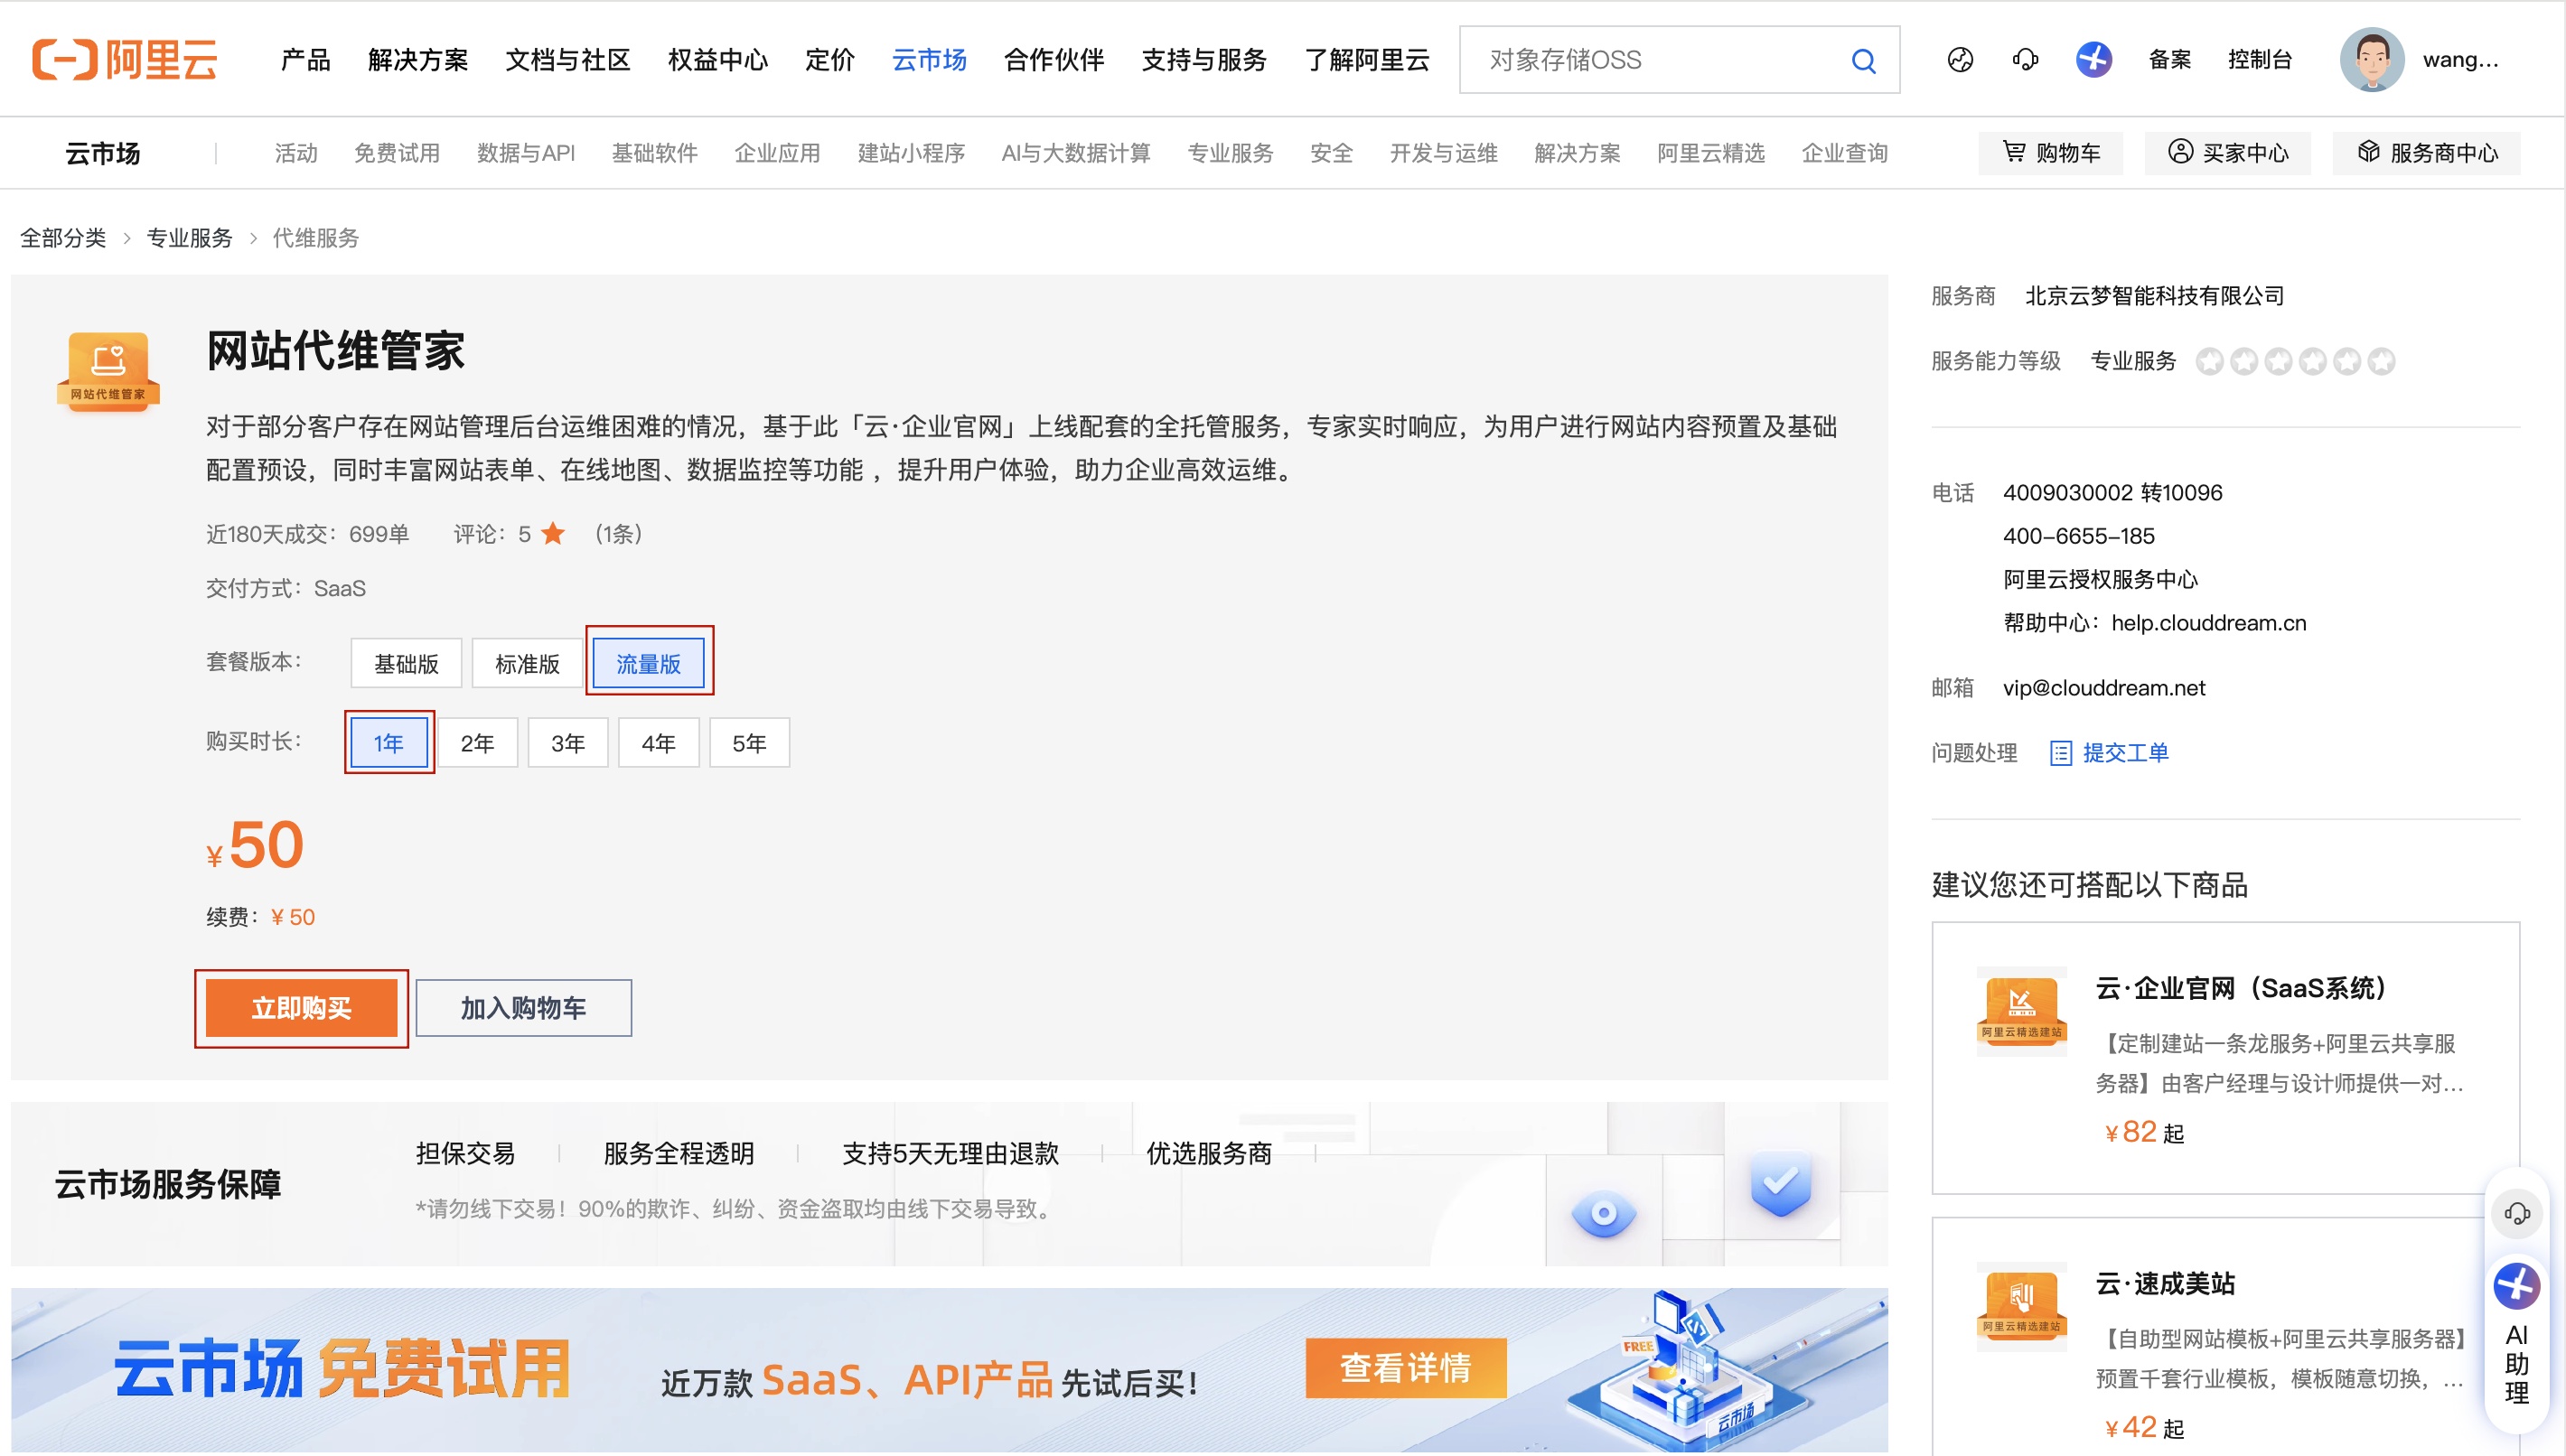The image size is (2566, 1456).
Task: Go to 活动 marketplace tab
Action: [296, 153]
